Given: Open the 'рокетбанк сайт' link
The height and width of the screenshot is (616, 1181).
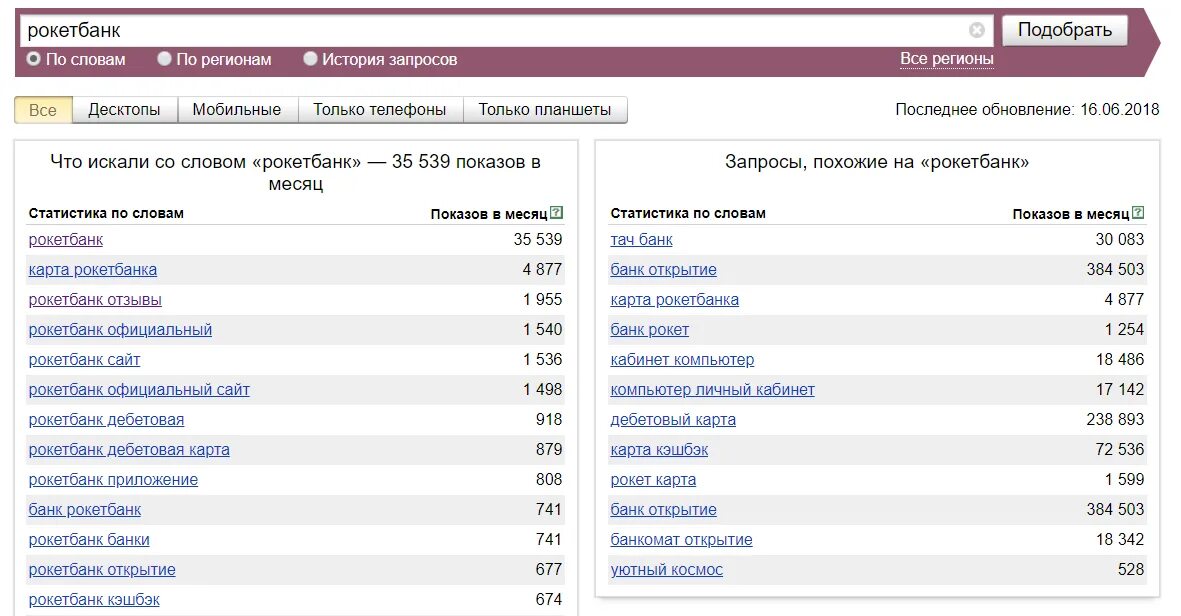Looking at the screenshot, I should (84, 360).
